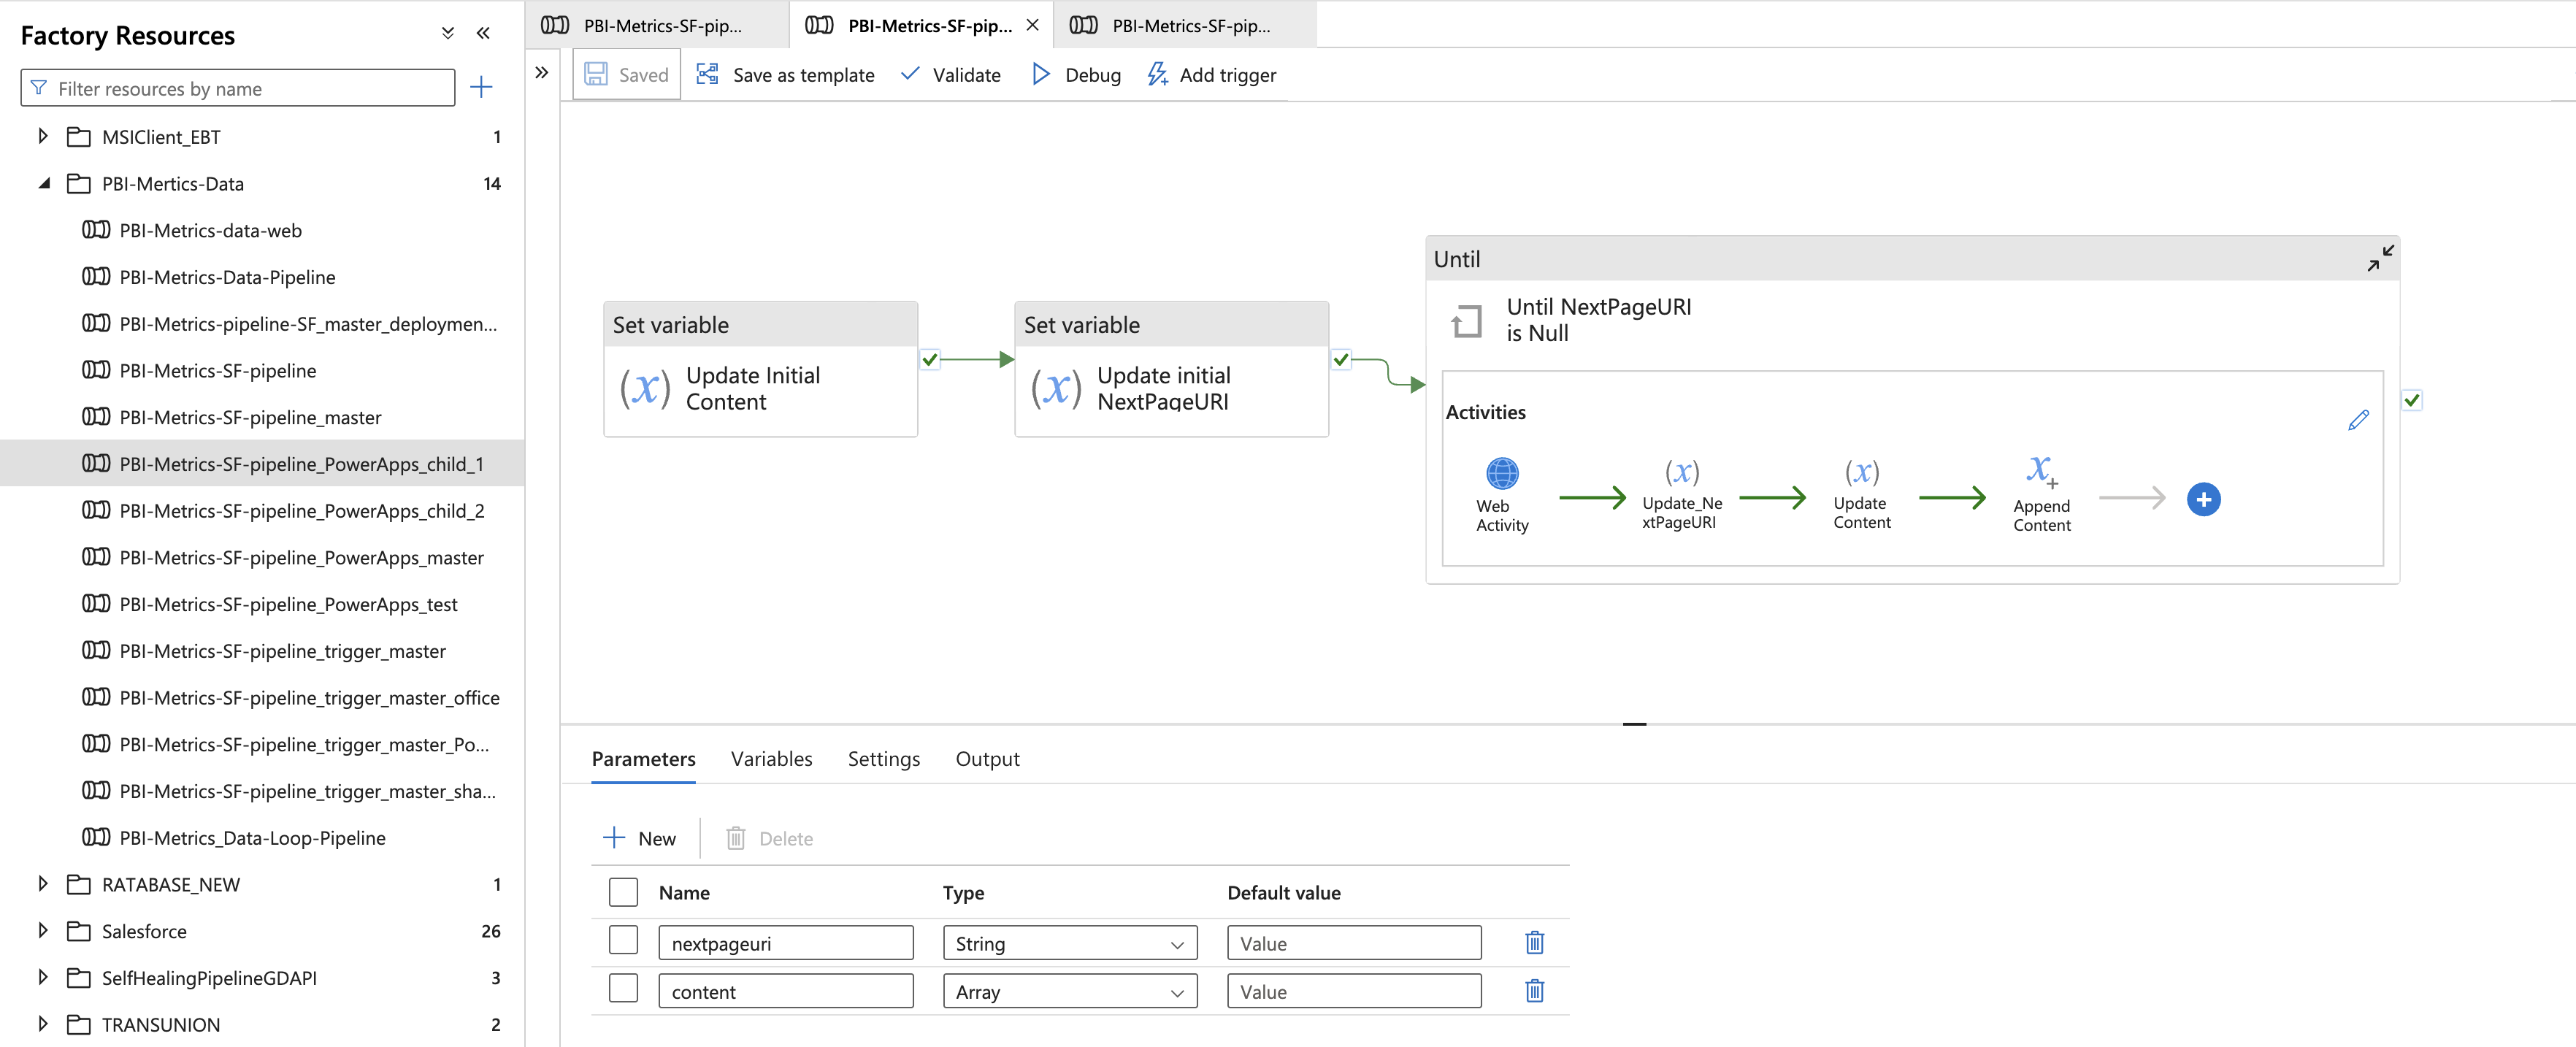Click the Saved disk icon
This screenshot has width=2576, height=1047.
click(x=596, y=74)
